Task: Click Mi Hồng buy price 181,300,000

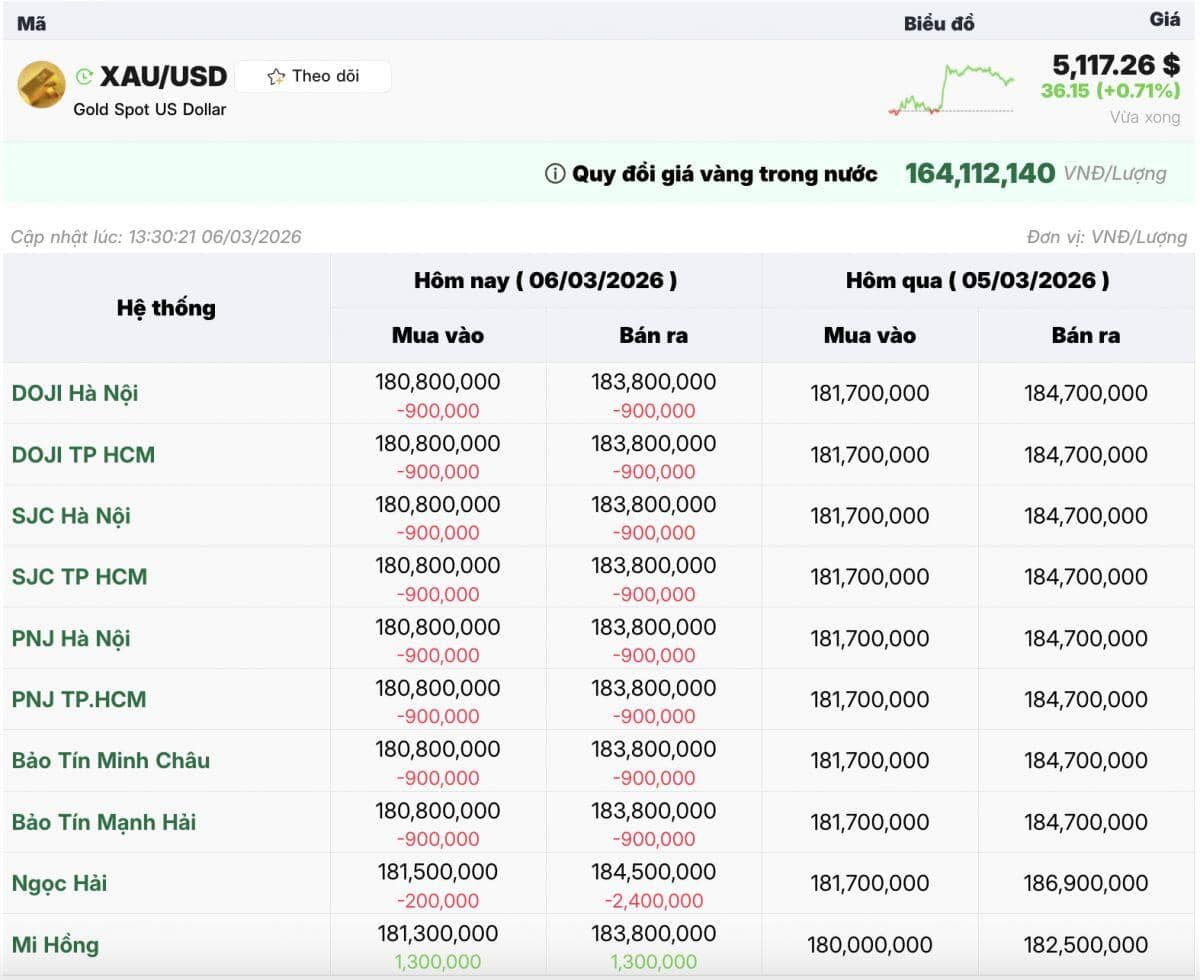Action: click(x=438, y=933)
